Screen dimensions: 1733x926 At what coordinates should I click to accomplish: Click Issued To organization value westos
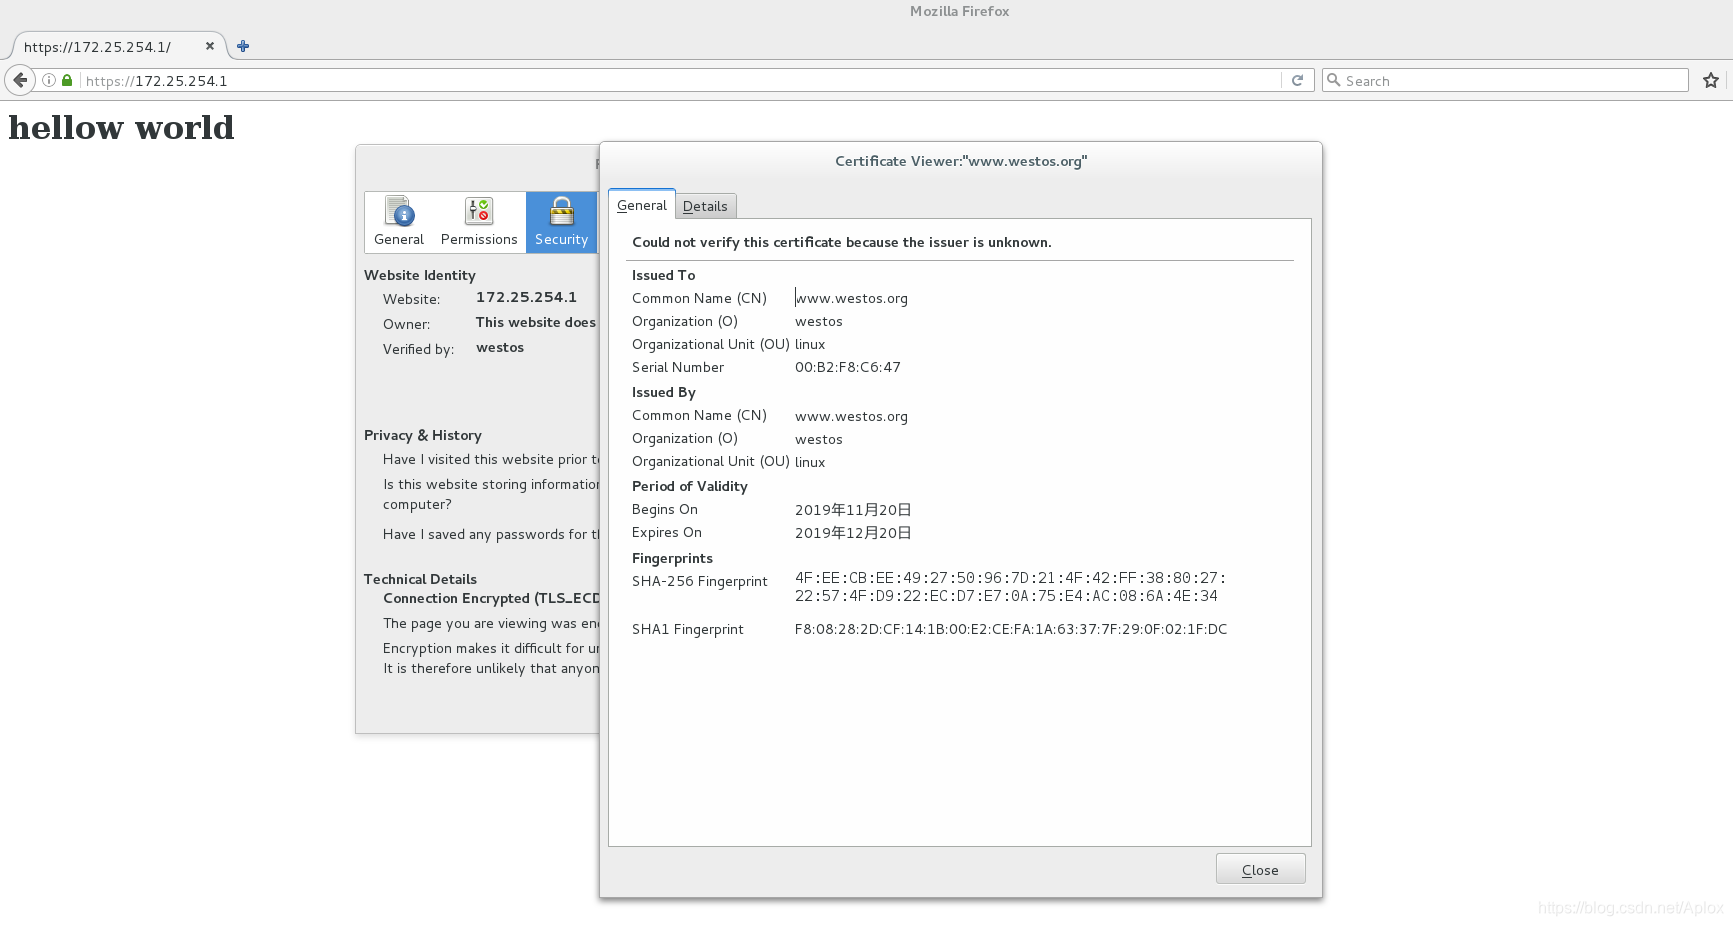[x=819, y=321]
